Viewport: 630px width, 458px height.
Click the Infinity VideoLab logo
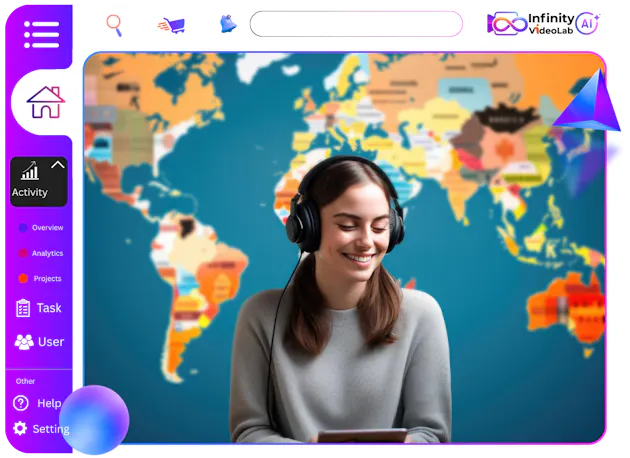pyautogui.click(x=532, y=23)
